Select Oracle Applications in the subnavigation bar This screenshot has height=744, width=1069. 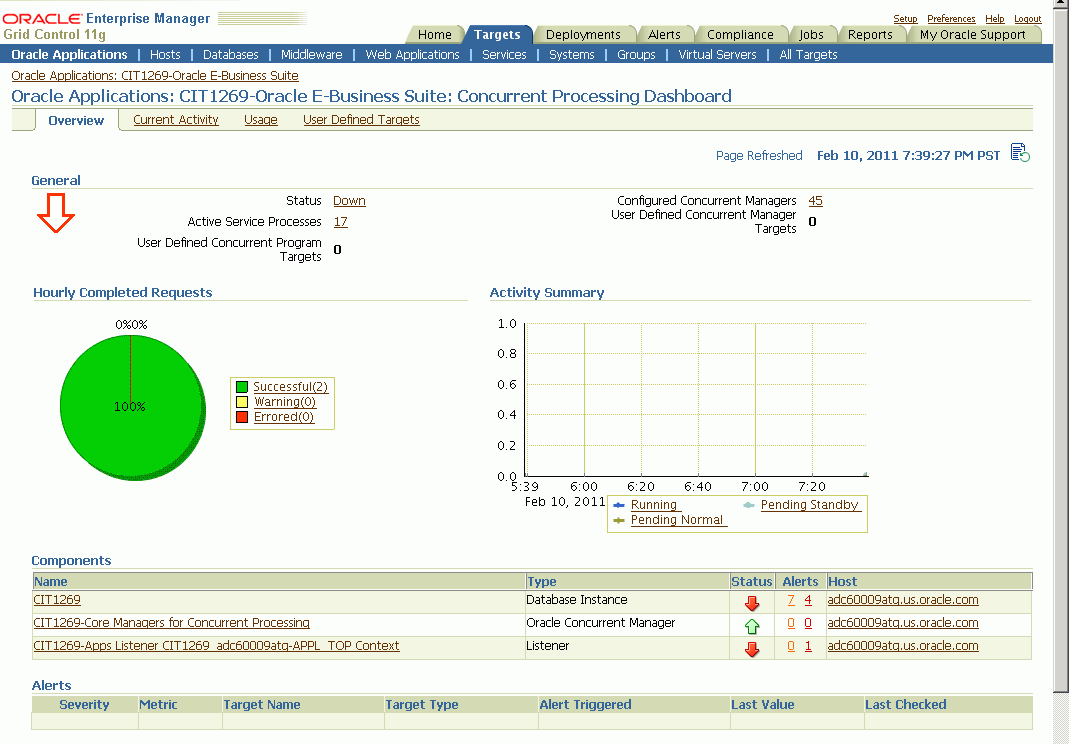pyautogui.click(x=70, y=55)
